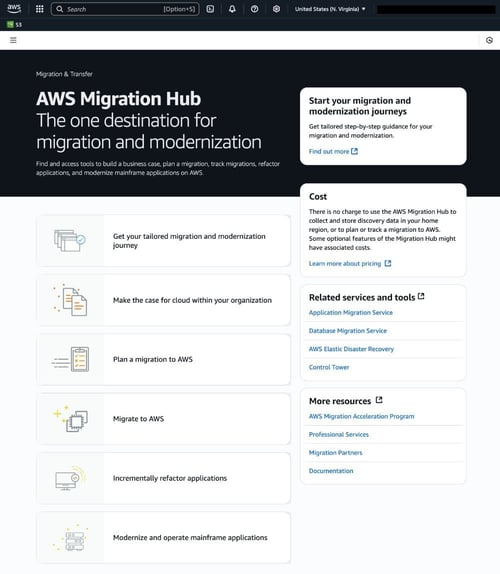This screenshot has height=574, width=500.
Task: Select Make the case for cloud card
Action: (x=164, y=300)
